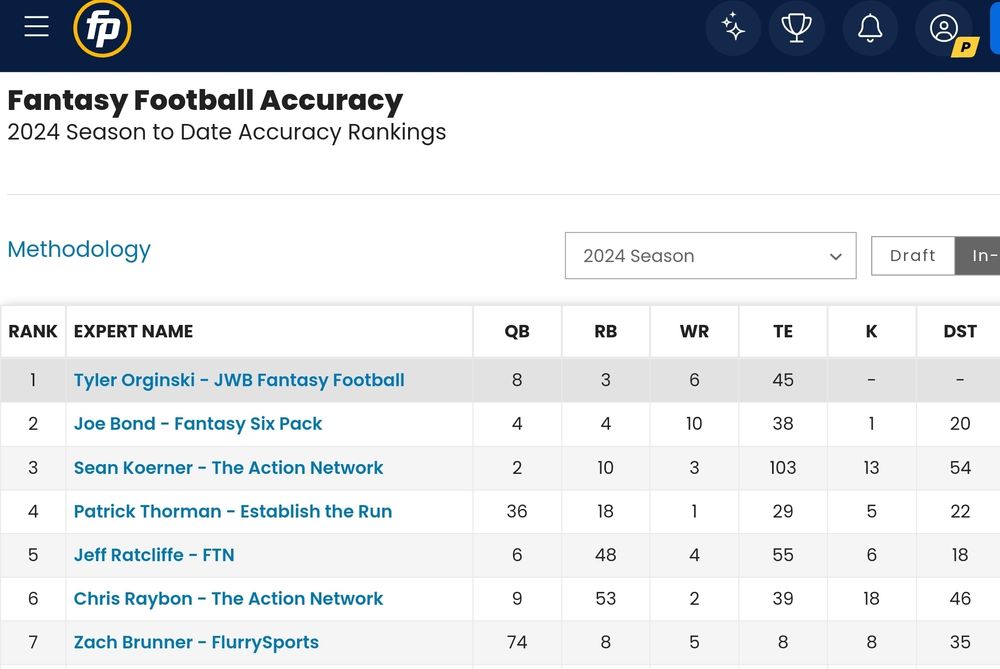The image size is (1000, 669).
Task: Click QB value 74 in Zach Brunner row
Action: [x=517, y=642]
